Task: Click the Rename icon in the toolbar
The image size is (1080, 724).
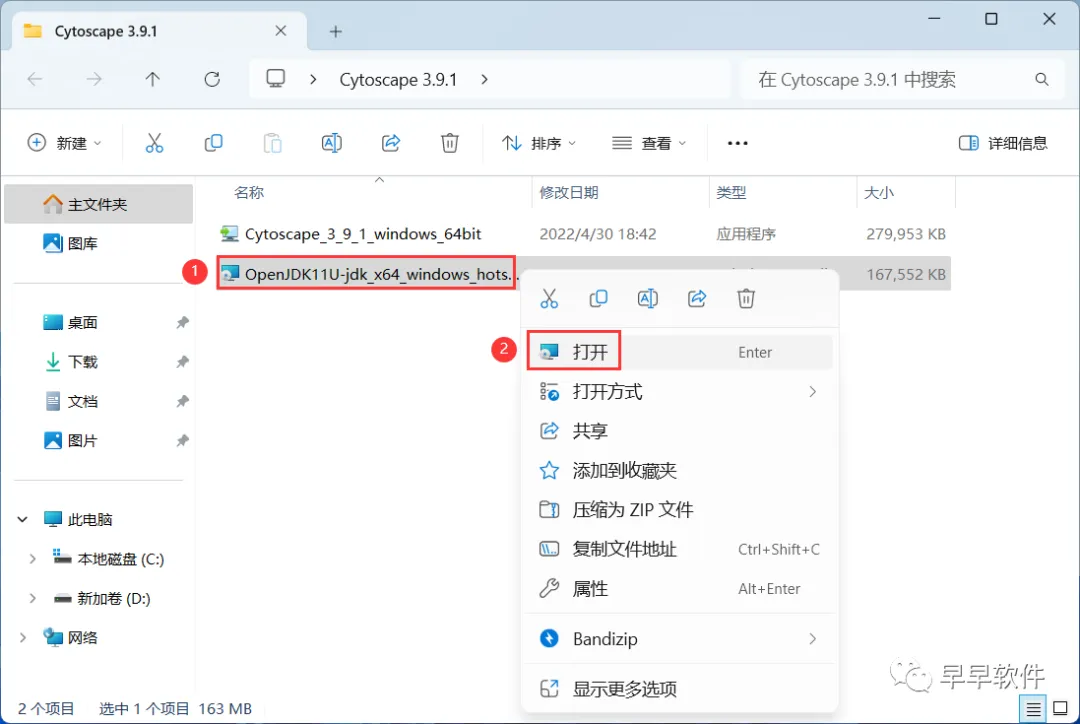Action: pyautogui.click(x=331, y=143)
